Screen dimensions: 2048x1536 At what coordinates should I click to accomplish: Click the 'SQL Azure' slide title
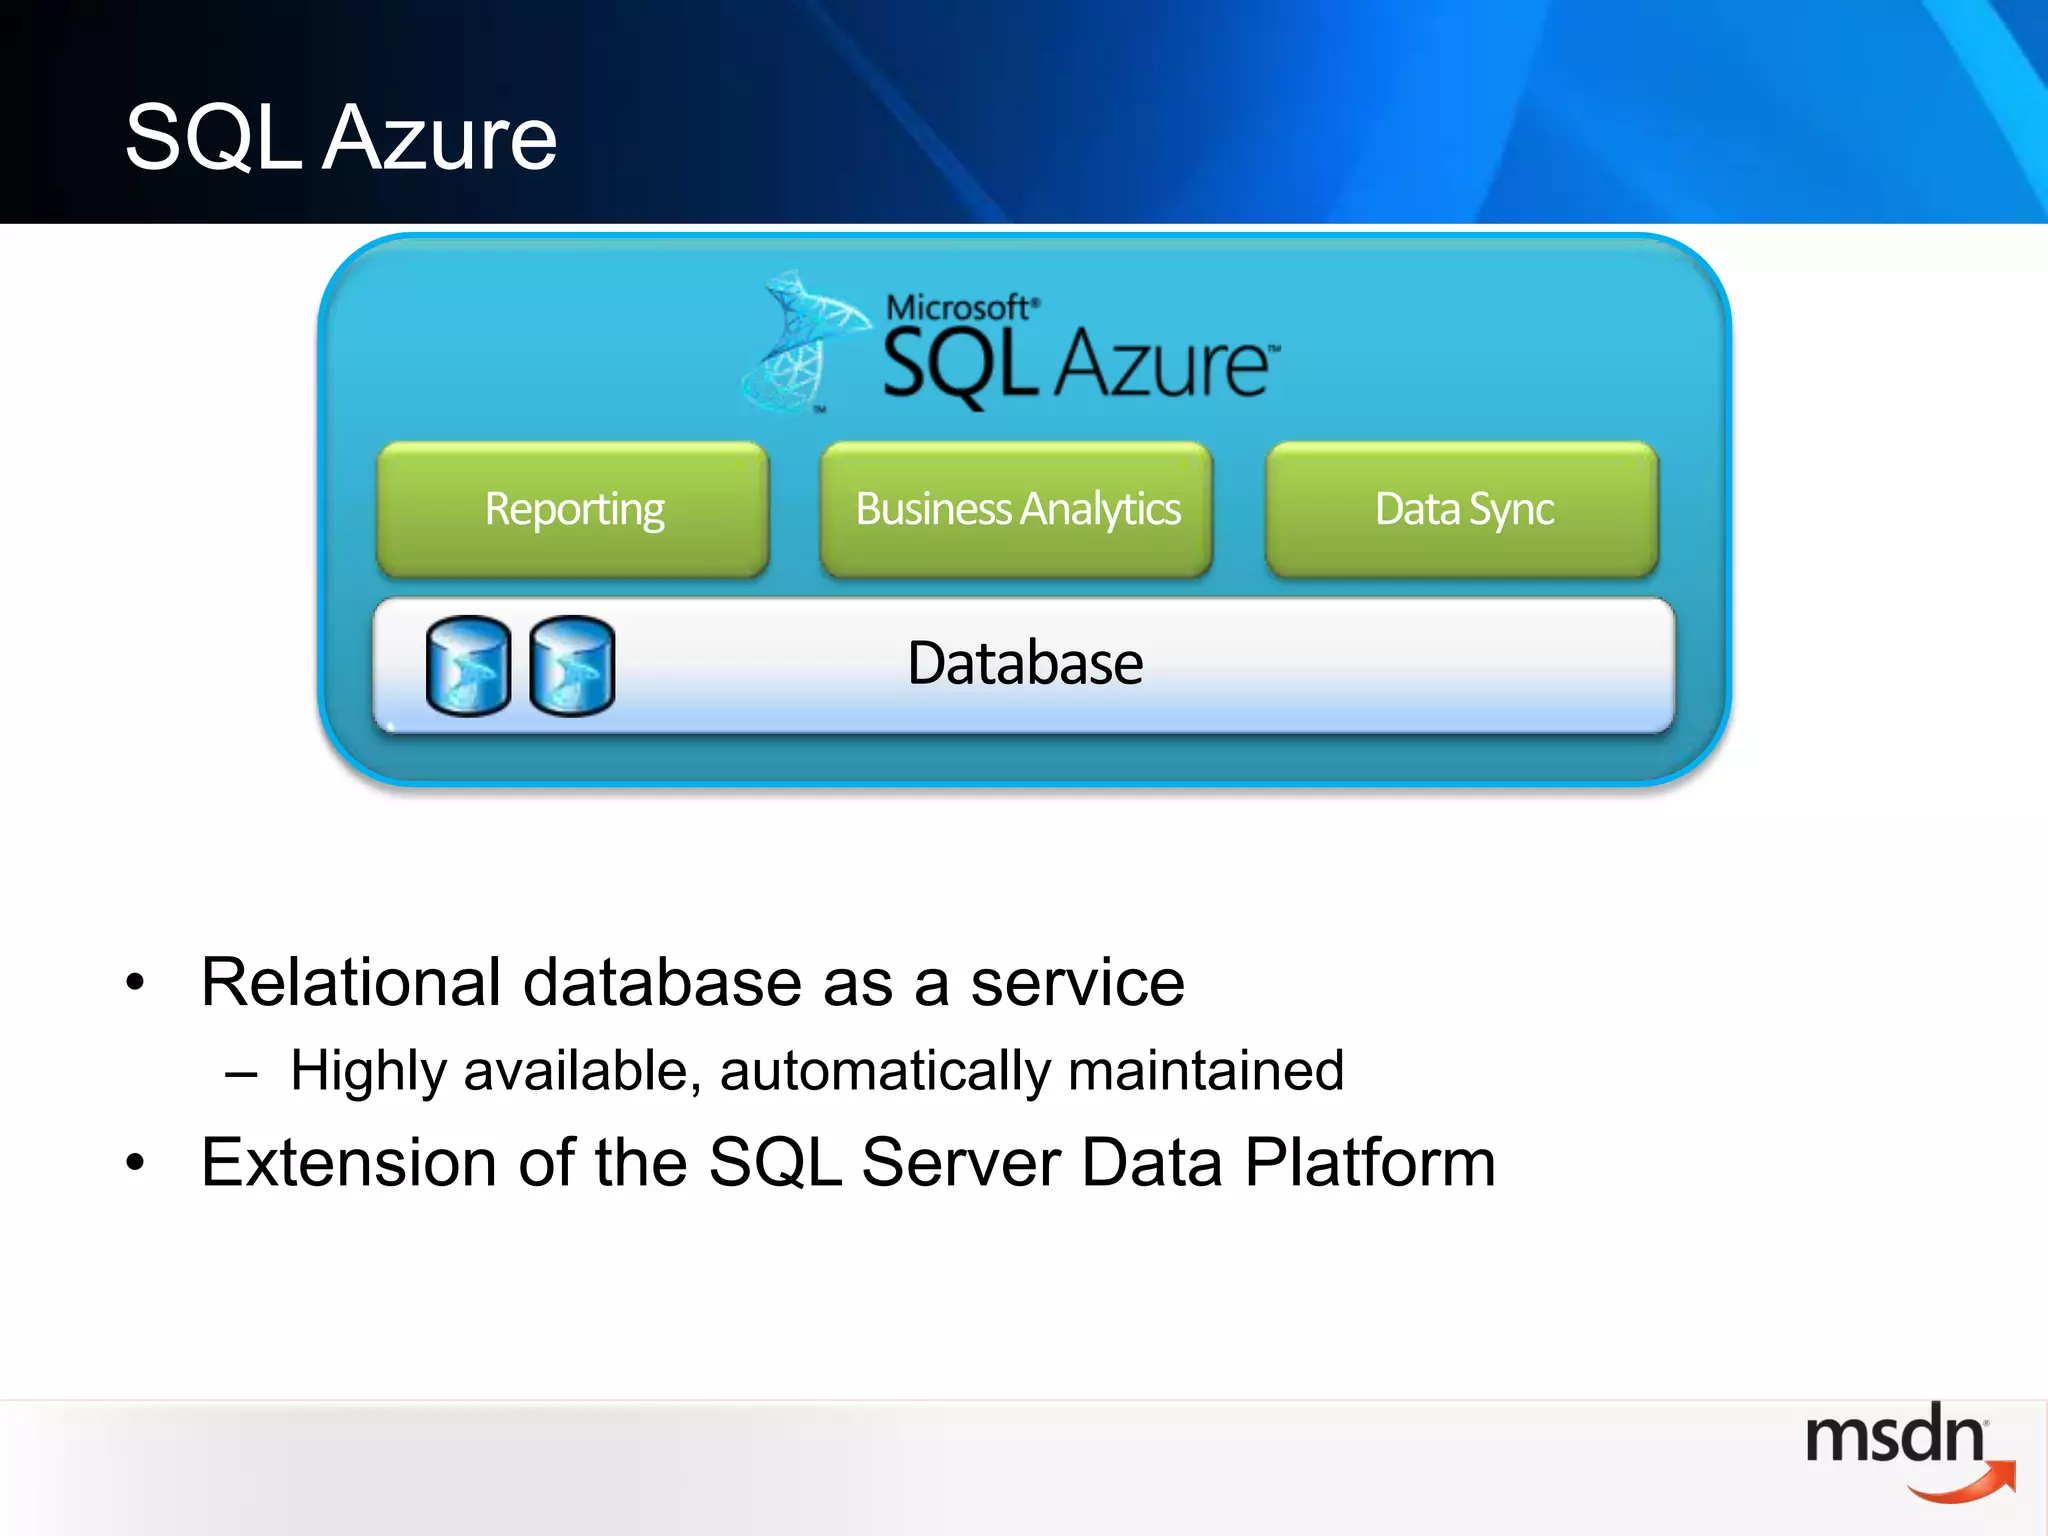[341, 138]
